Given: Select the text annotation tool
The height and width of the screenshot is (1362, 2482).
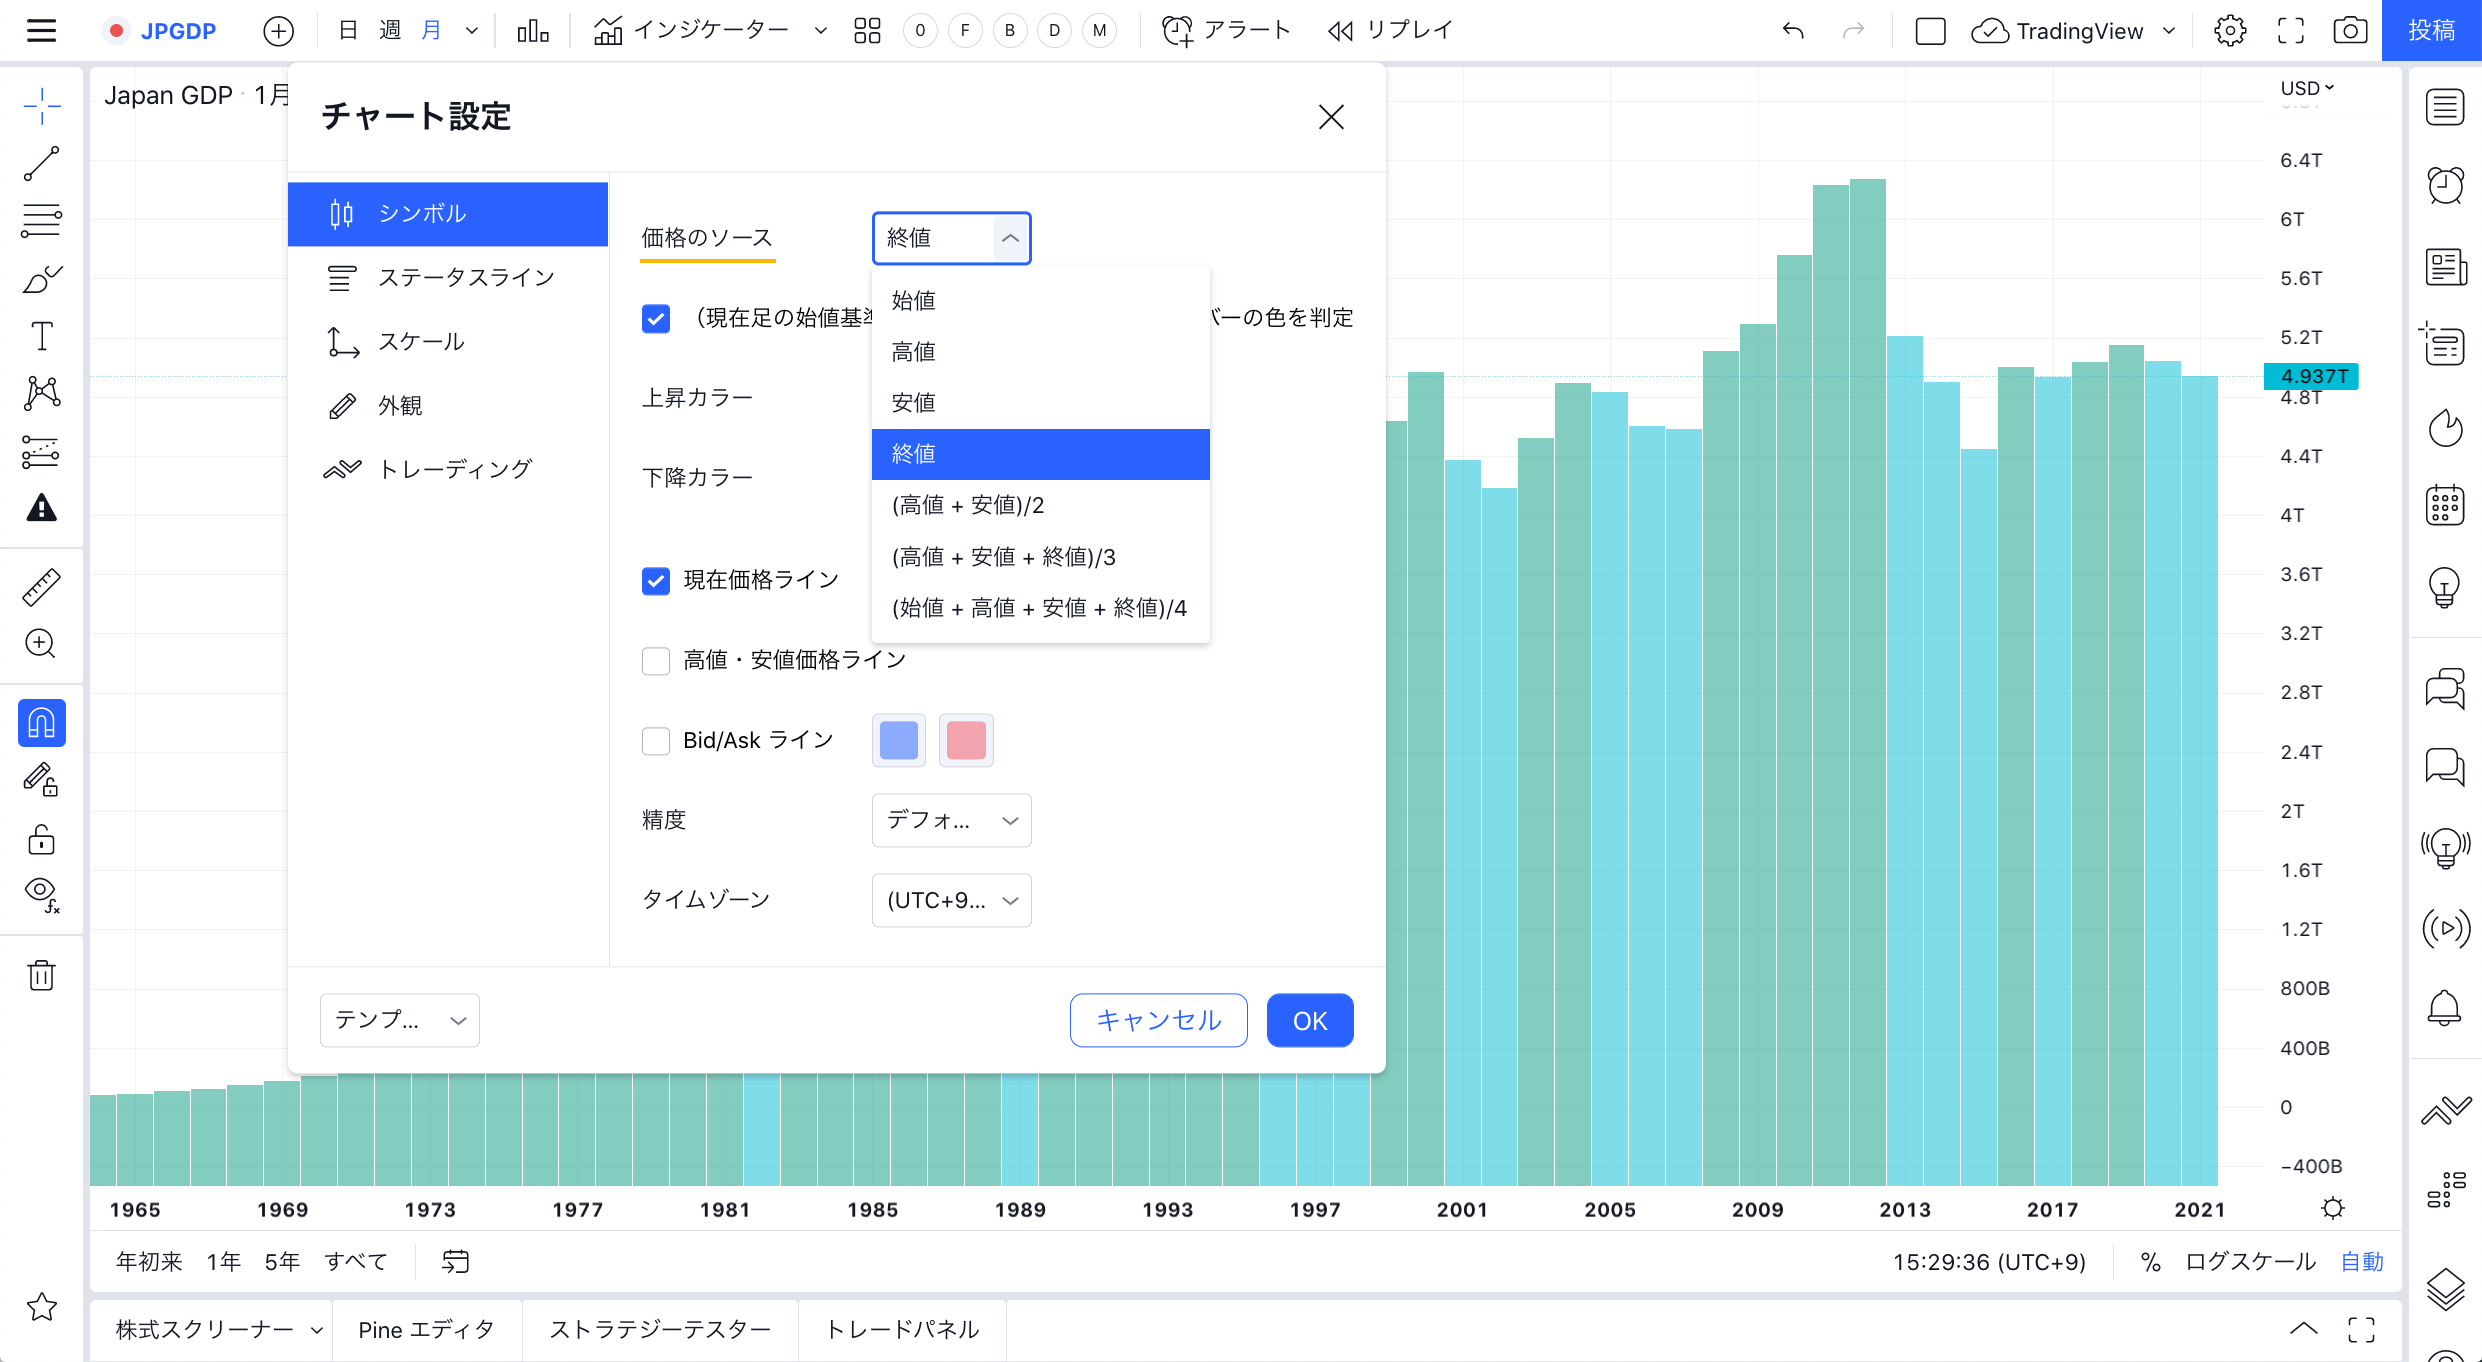Looking at the screenshot, I should click(x=41, y=336).
